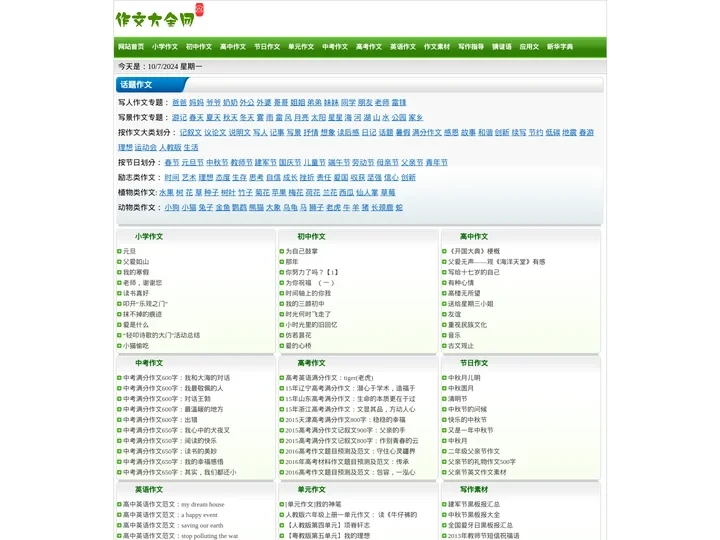Open 中考作文 from the top menu
Screen dimensions: 720x540
click(x=335, y=47)
